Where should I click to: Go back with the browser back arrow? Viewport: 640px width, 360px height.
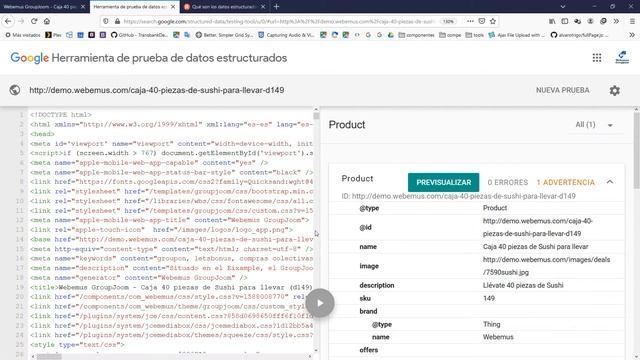coord(8,21)
